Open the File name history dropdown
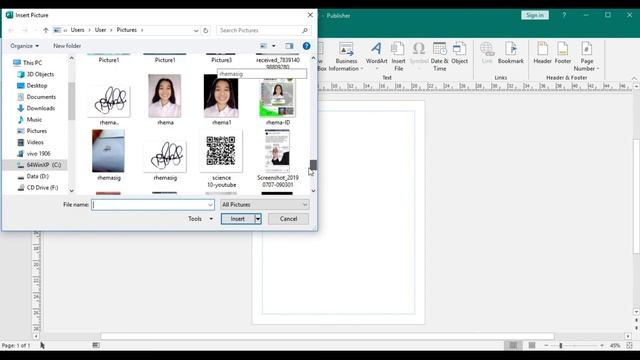Viewport: 640px width, 360px height. coord(210,204)
